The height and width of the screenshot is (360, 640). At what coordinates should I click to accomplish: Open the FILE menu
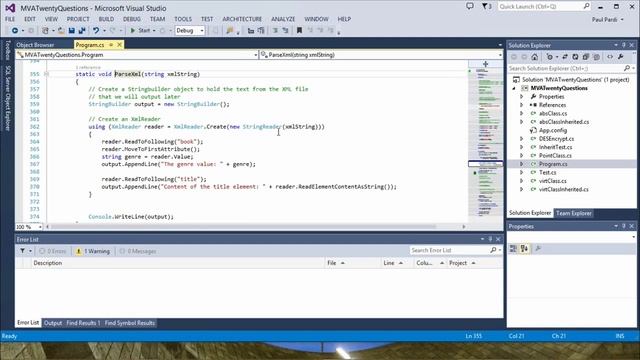click(x=10, y=19)
